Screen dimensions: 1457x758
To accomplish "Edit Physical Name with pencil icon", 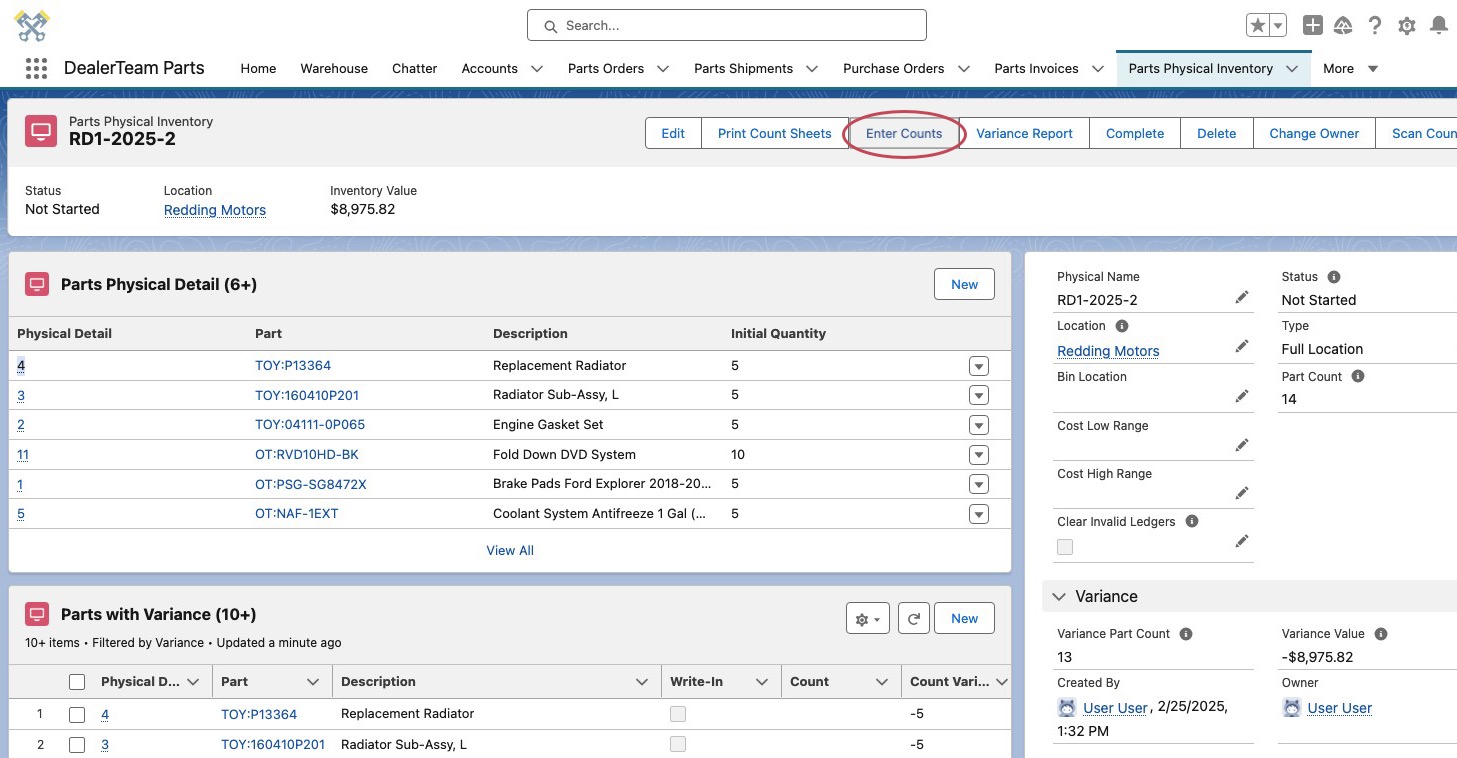I will [x=1241, y=298].
